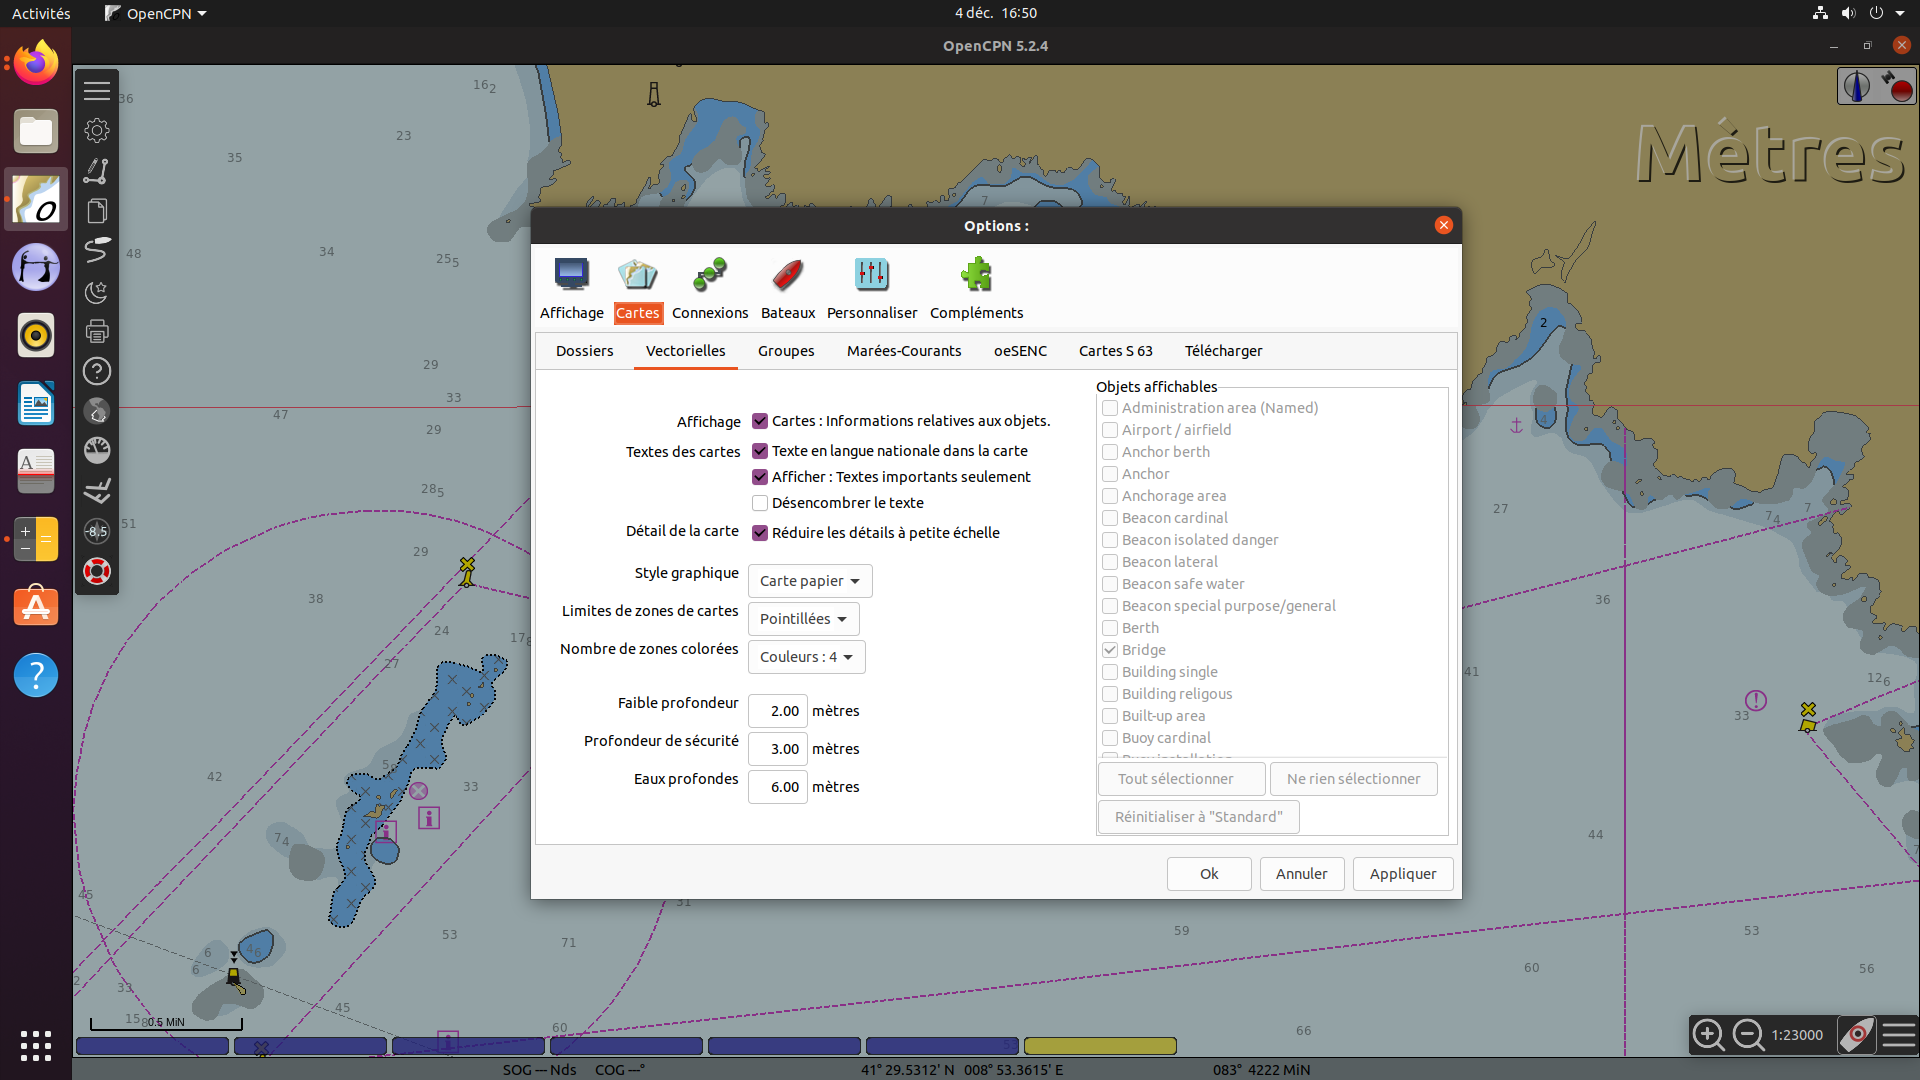Click Réinitialiser à "Standard" button
The image size is (1920, 1080).
coord(1198,817)
